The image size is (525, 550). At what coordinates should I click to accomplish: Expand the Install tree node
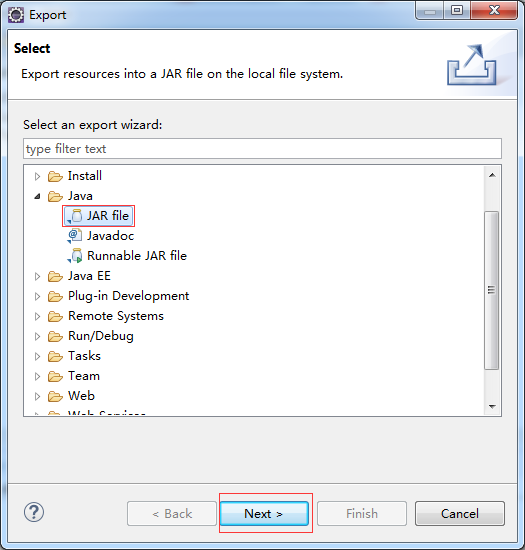(x=38, y=176)
